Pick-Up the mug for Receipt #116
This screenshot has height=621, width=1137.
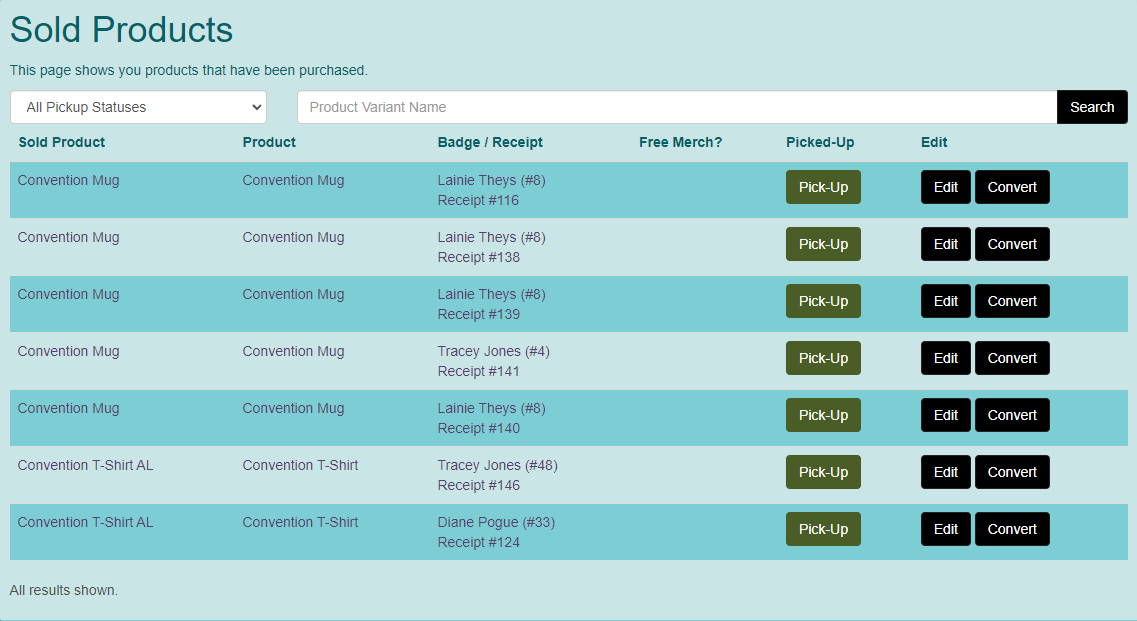[823, 187]
